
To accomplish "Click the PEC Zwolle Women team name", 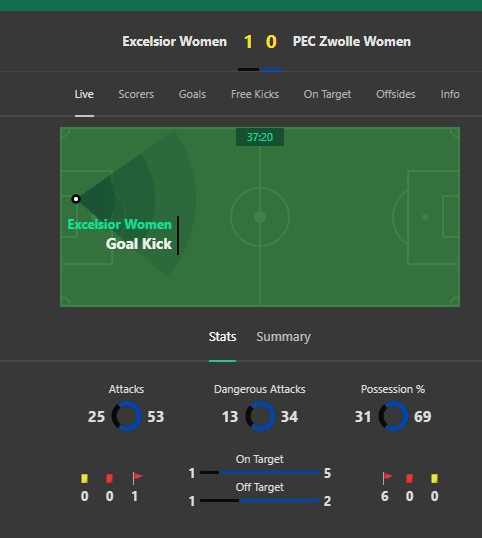I will coord(352,42).
